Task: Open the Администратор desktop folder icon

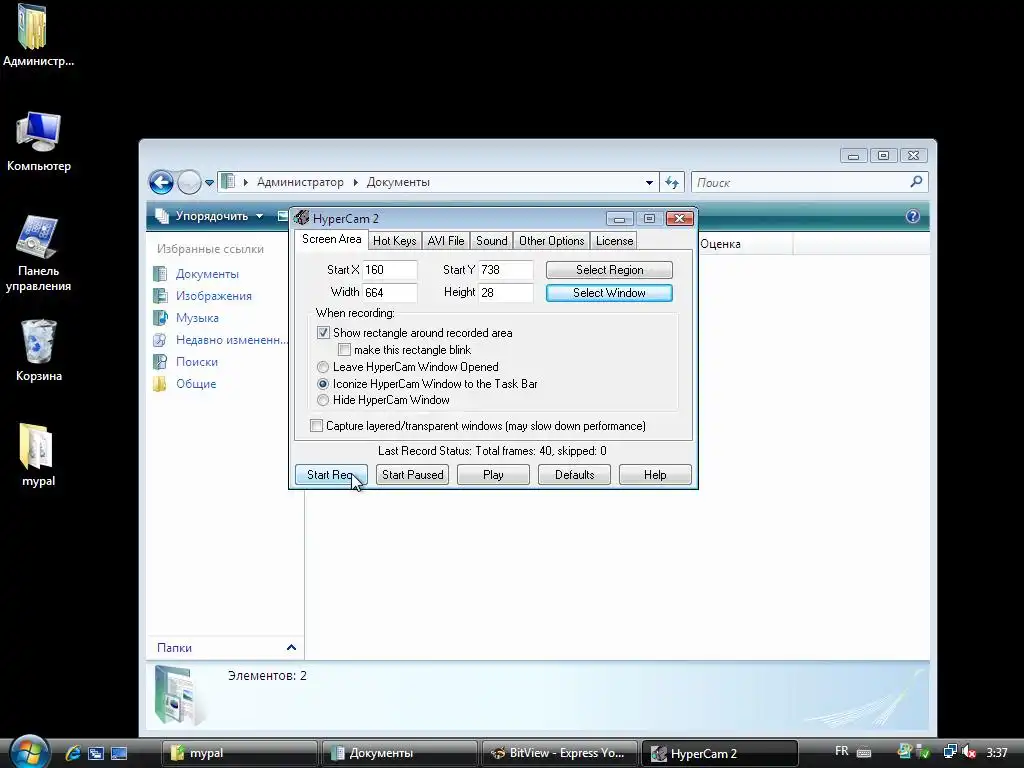Action: [x=34, y=27]
